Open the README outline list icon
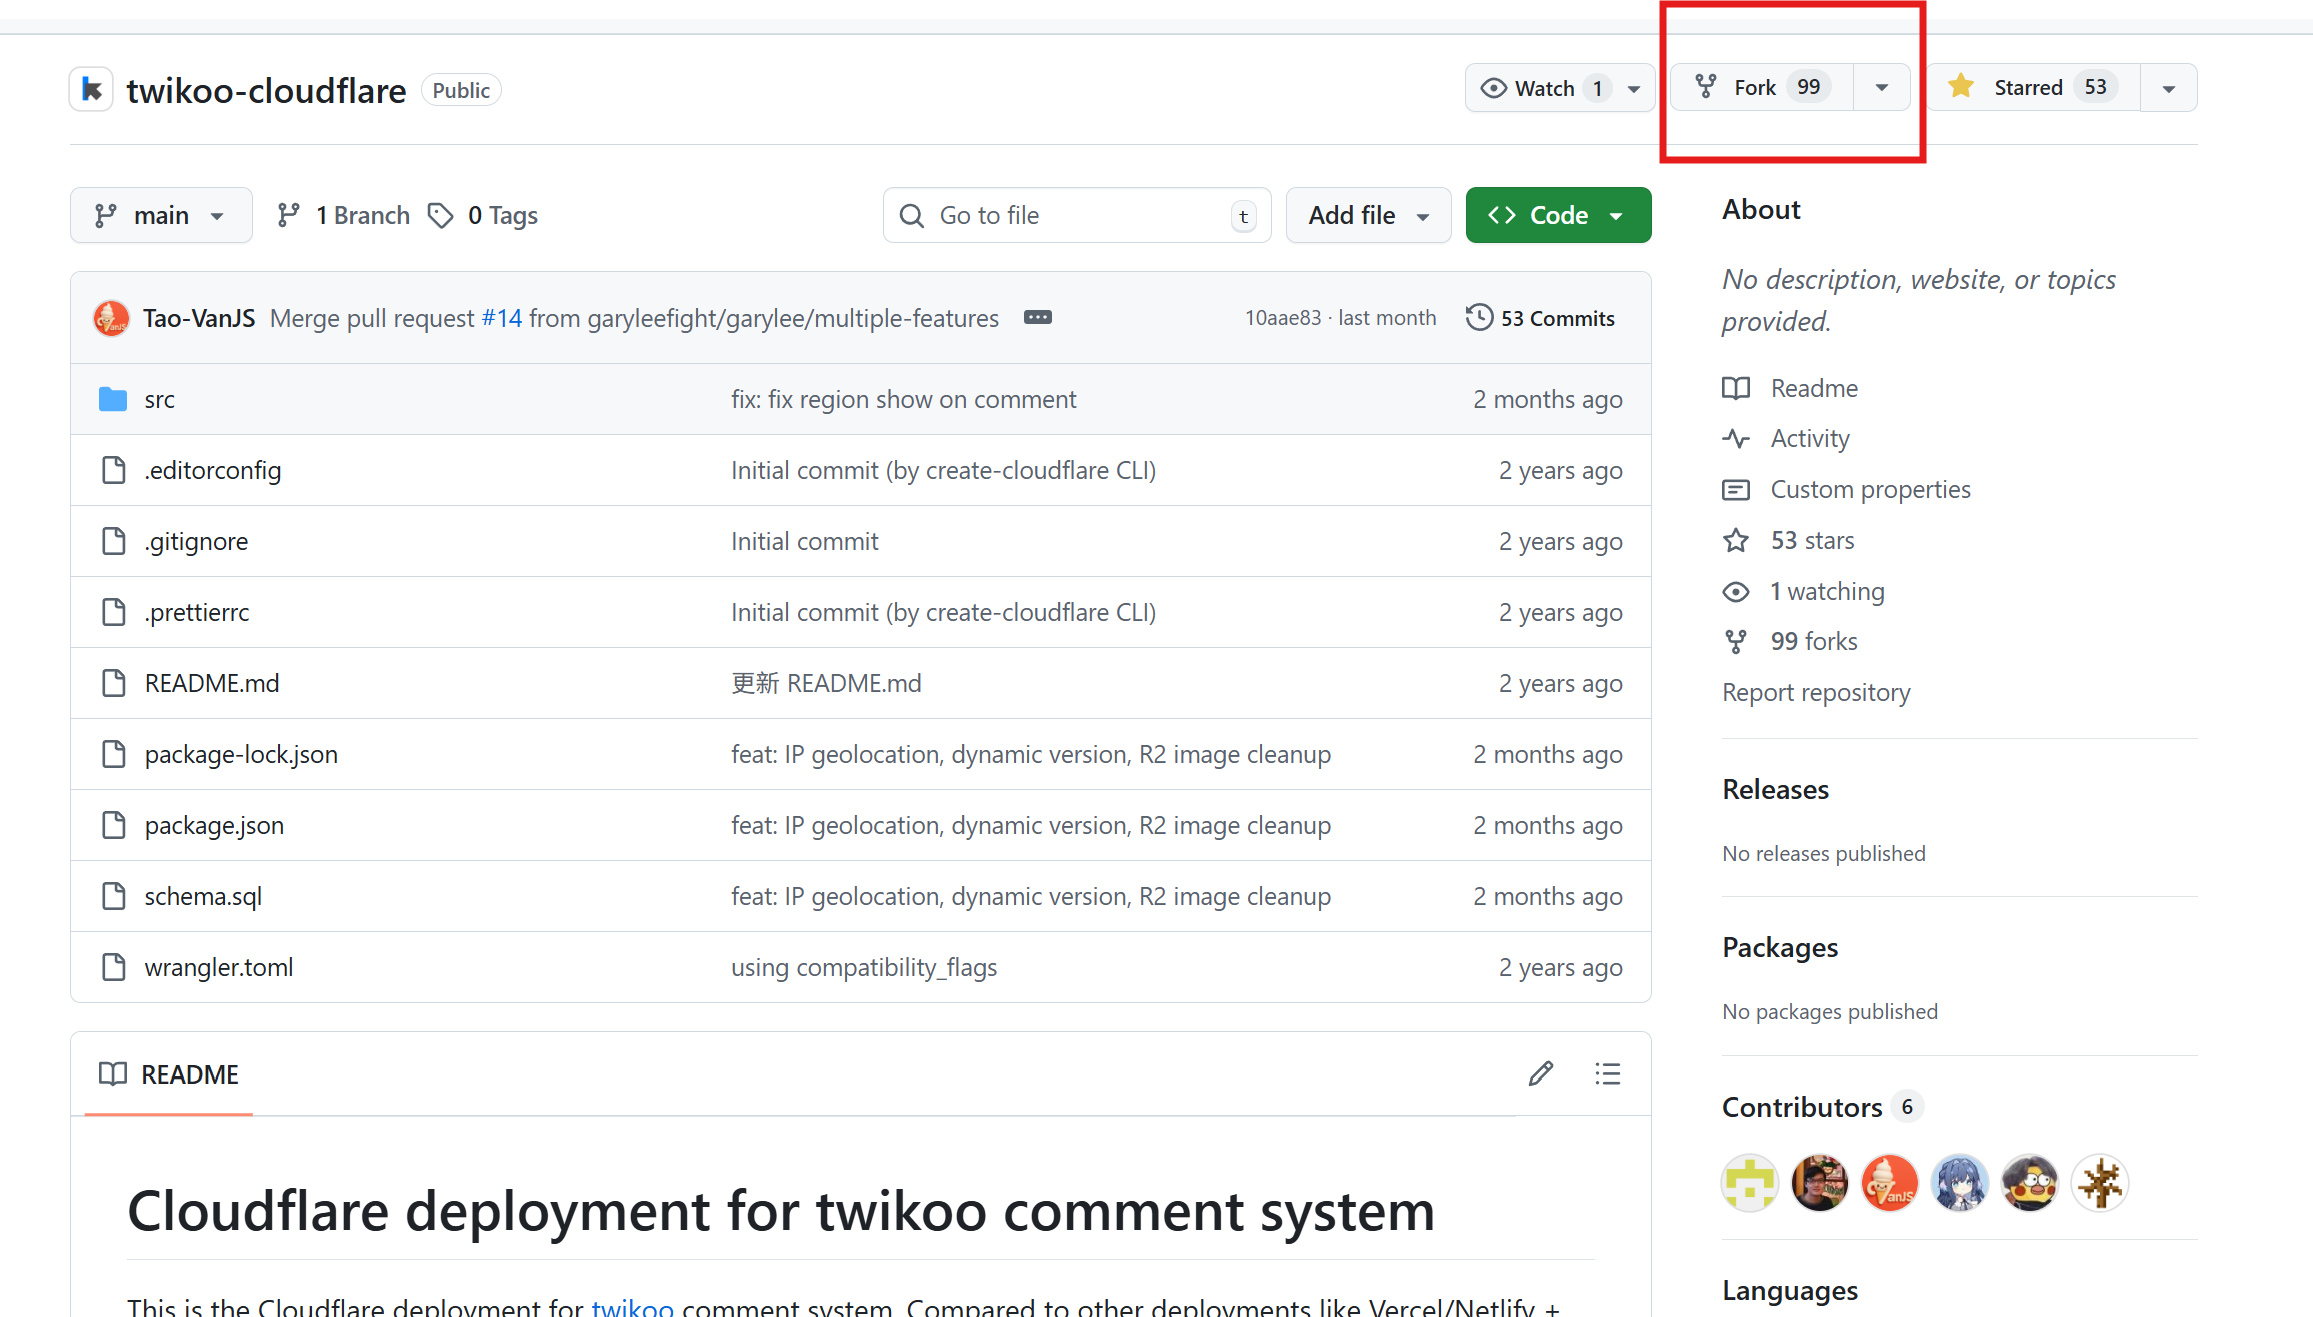The width and height of the screenshot is (2313, 1317). 1607,1074
